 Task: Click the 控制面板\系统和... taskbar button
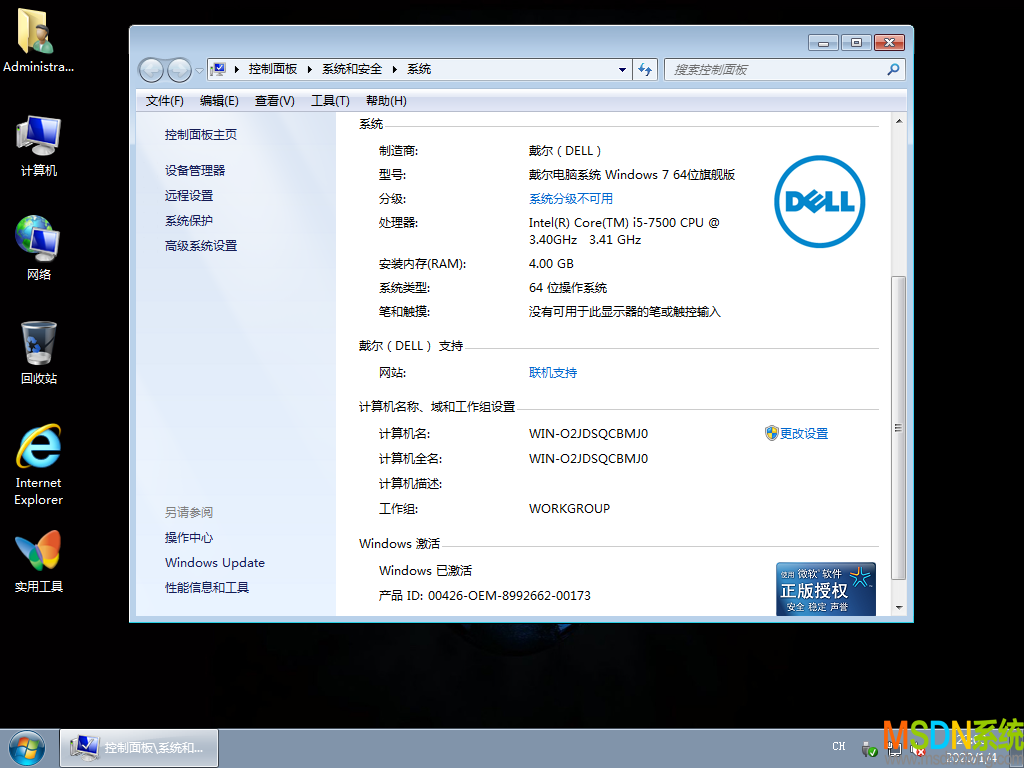coord(139,748)
